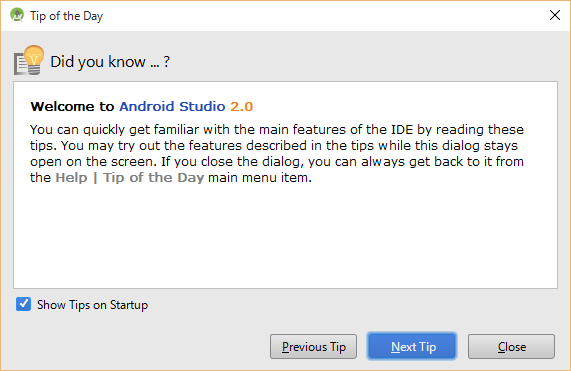Go to the Next Tip

tap(412, 346)
